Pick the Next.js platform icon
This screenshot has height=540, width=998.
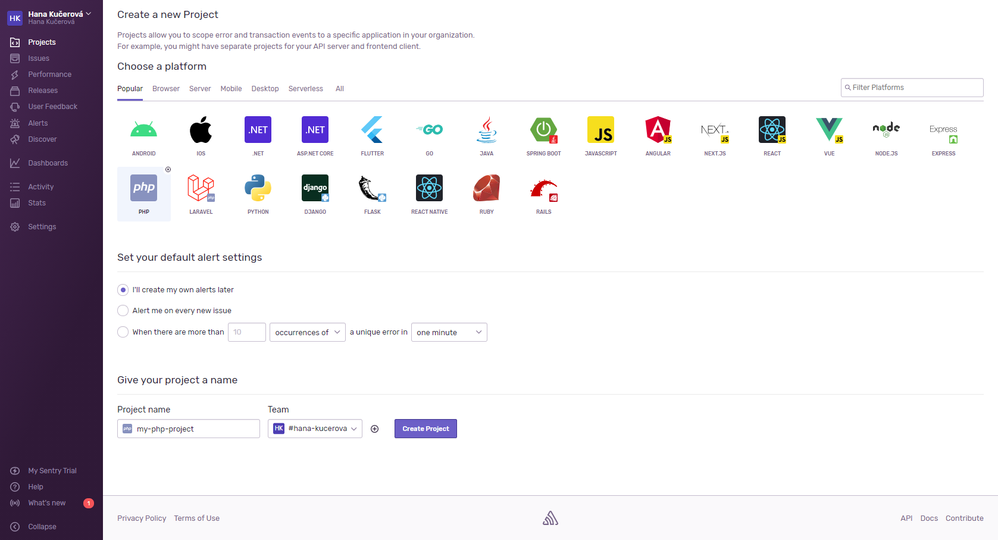(x=715, y=130)
